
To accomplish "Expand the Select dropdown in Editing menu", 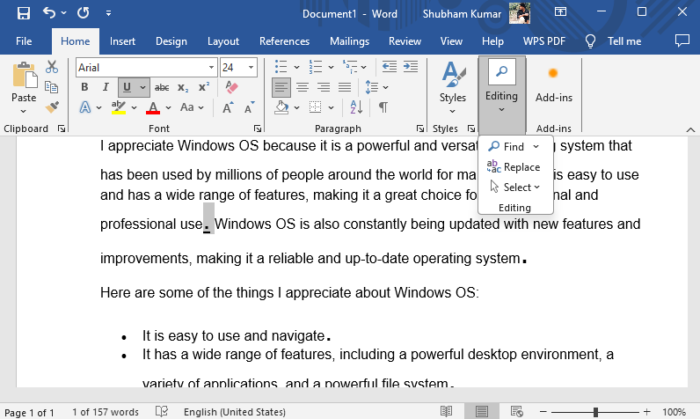I will tap(521, 187).
